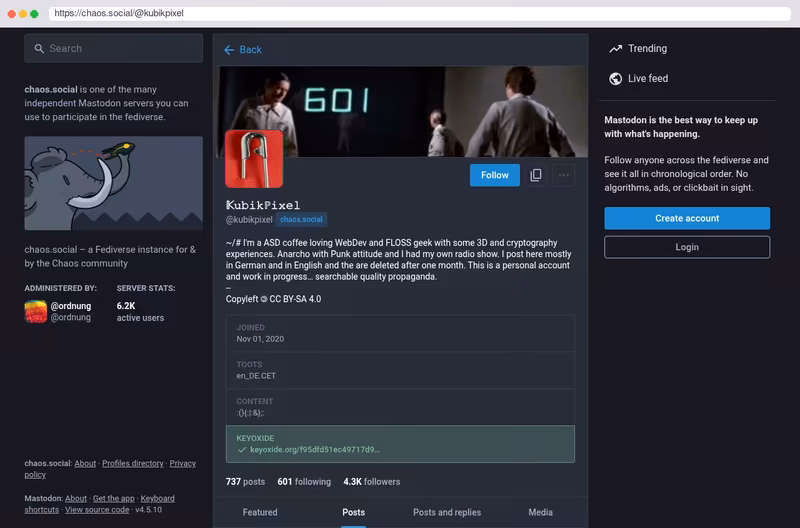800x528 pixels.
Task: Click the CONTENT field value
Action: pos(250,413)
